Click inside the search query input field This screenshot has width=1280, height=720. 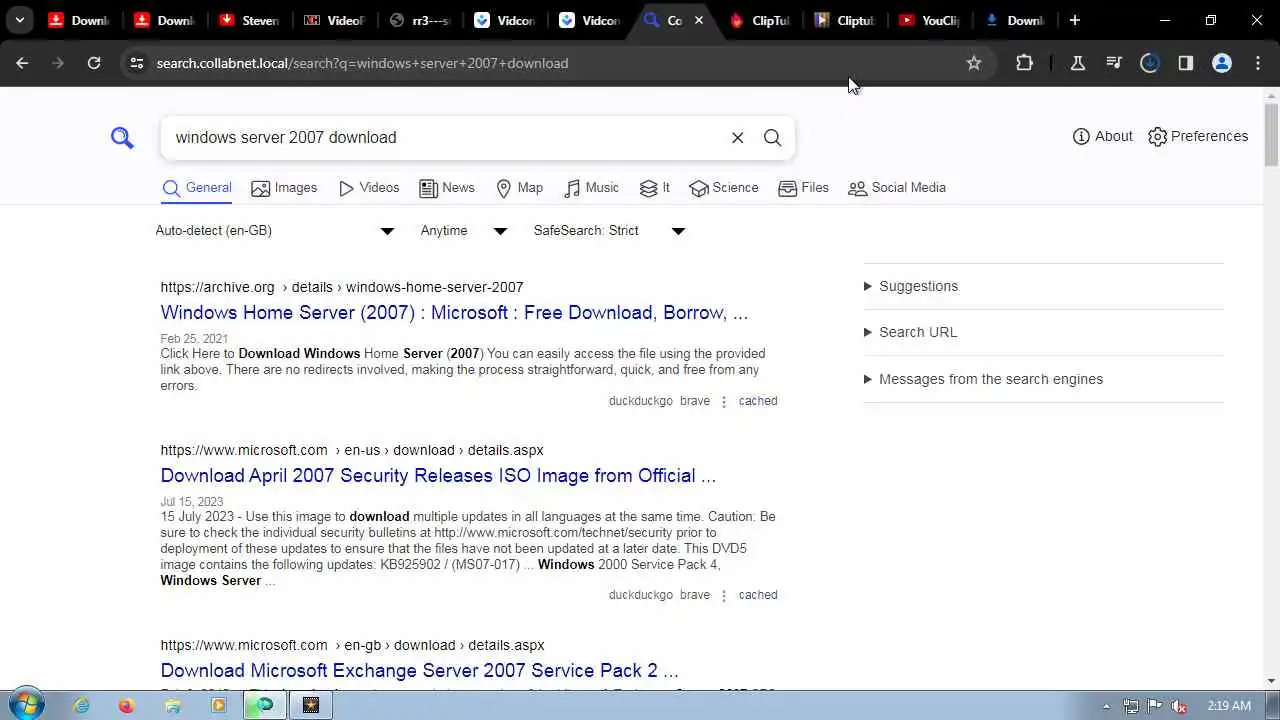pos(445,137)
